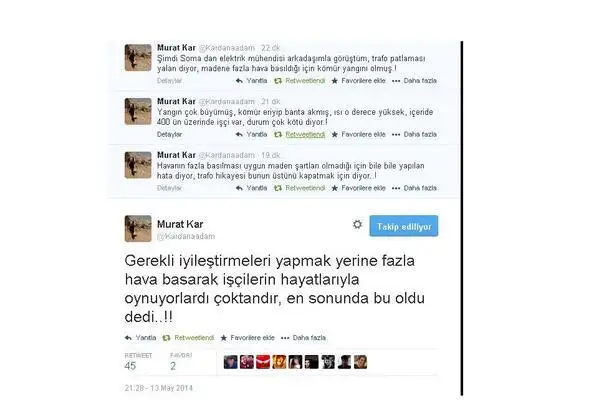
Task: Open the last retweeter avatar in the row
Action: click(x=360, y=362)
